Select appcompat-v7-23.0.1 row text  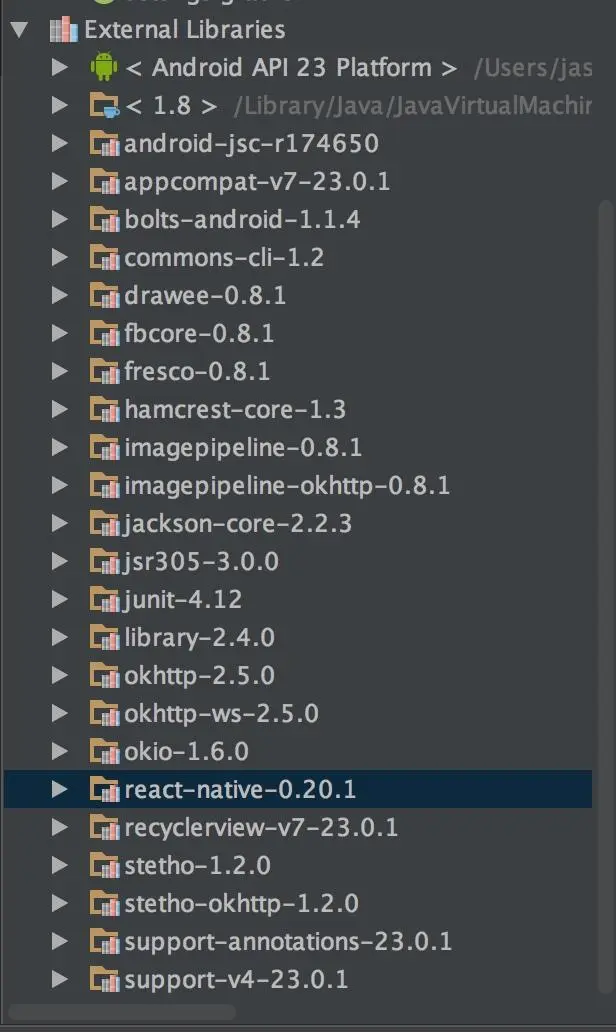pyautogui.click(x=257, y=182)
